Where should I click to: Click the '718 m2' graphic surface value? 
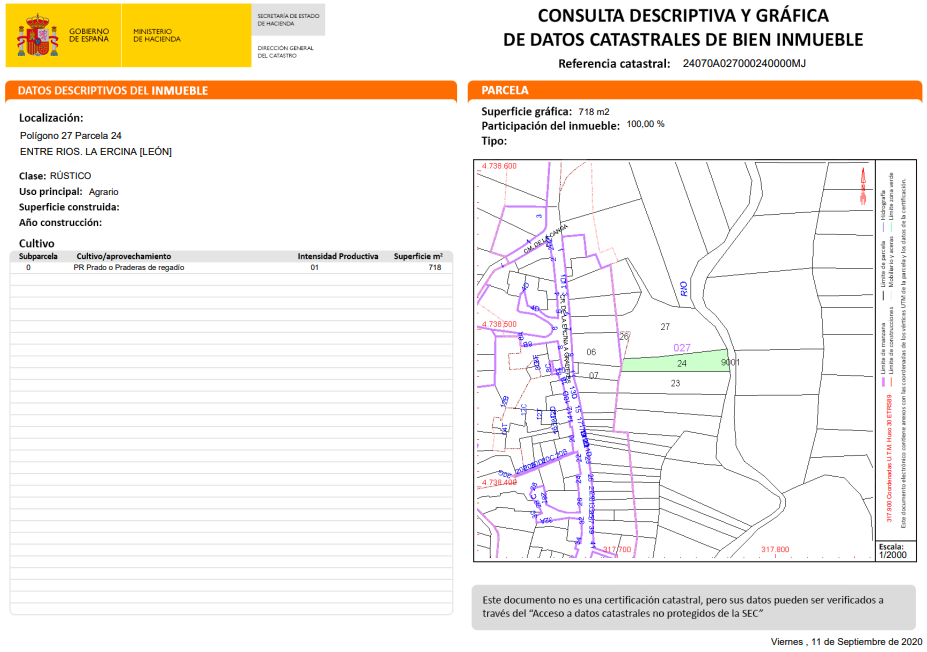594,112
